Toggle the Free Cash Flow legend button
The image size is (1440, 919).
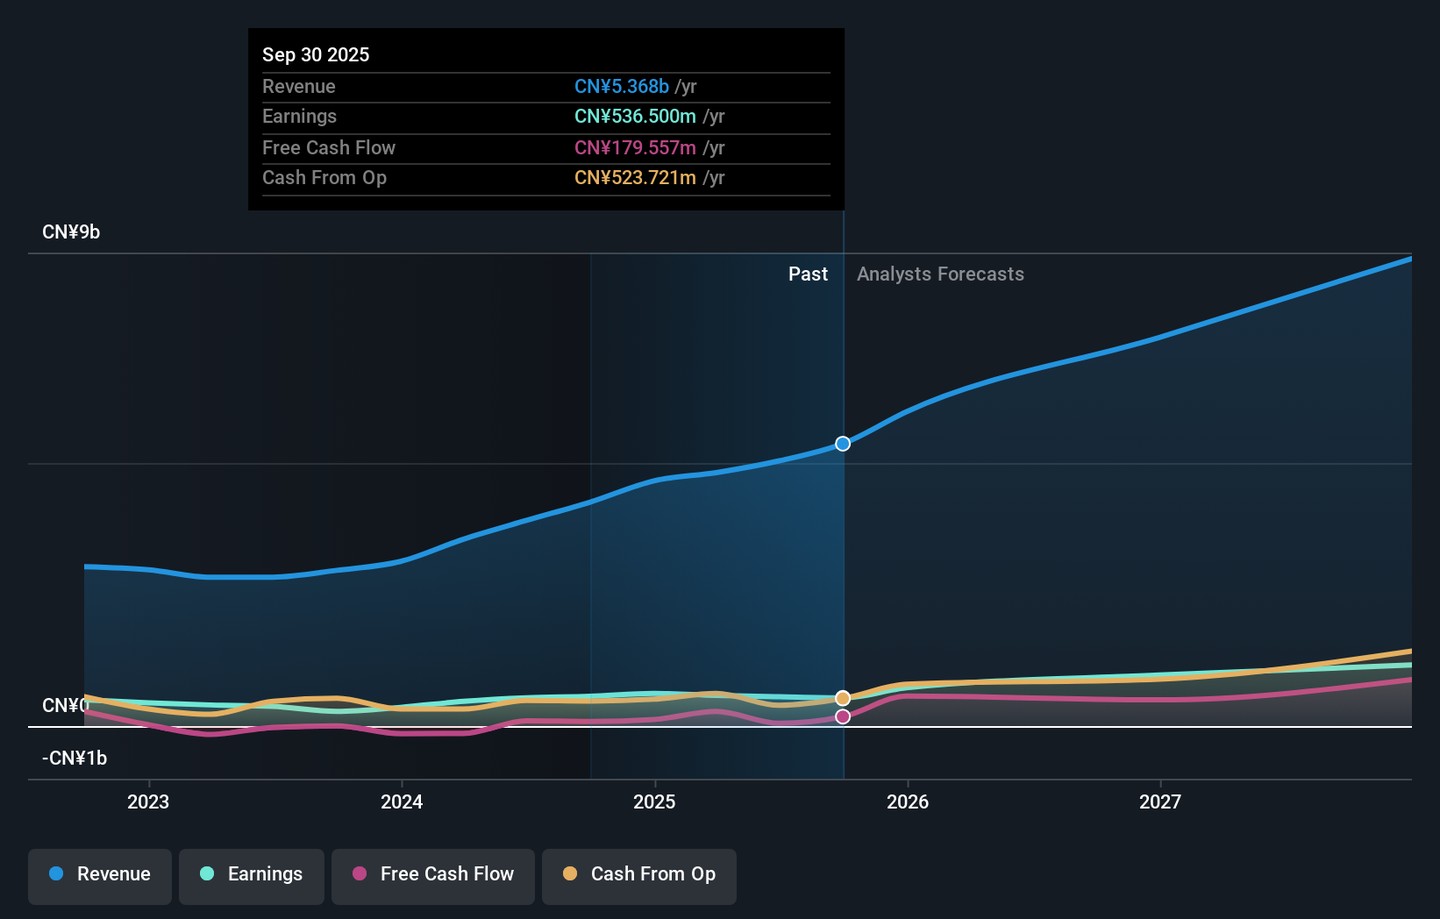point(433,876)
